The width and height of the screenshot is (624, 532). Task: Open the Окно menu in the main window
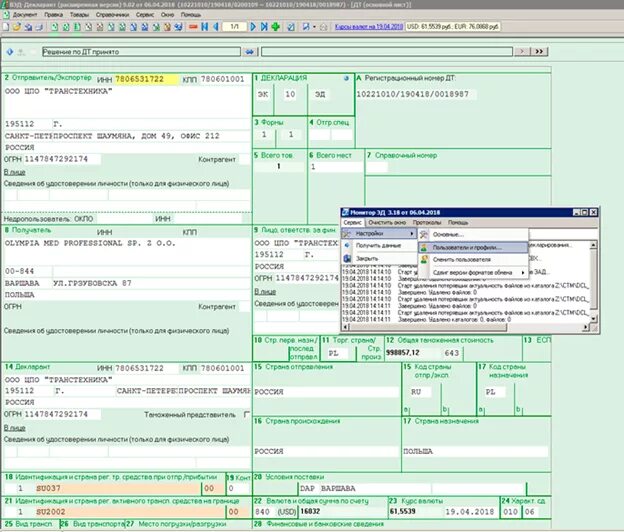(168, 15)
